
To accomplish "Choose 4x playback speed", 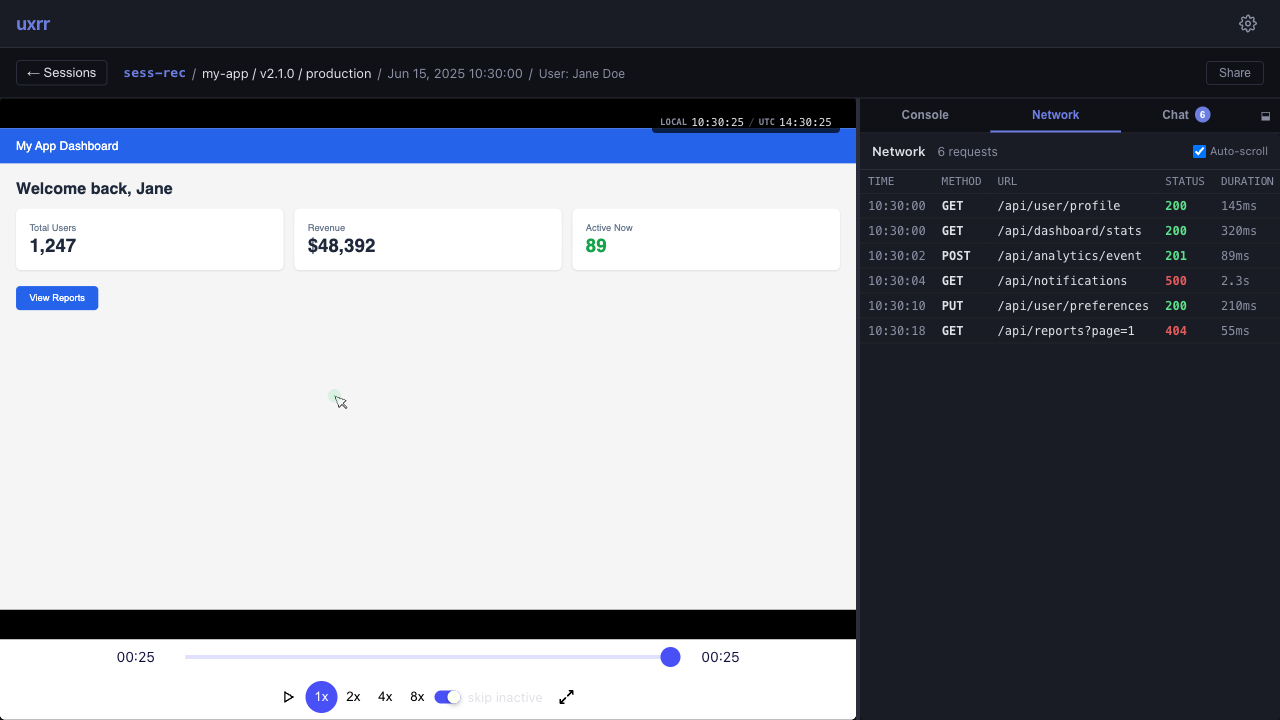I will [x=385, y=697].
